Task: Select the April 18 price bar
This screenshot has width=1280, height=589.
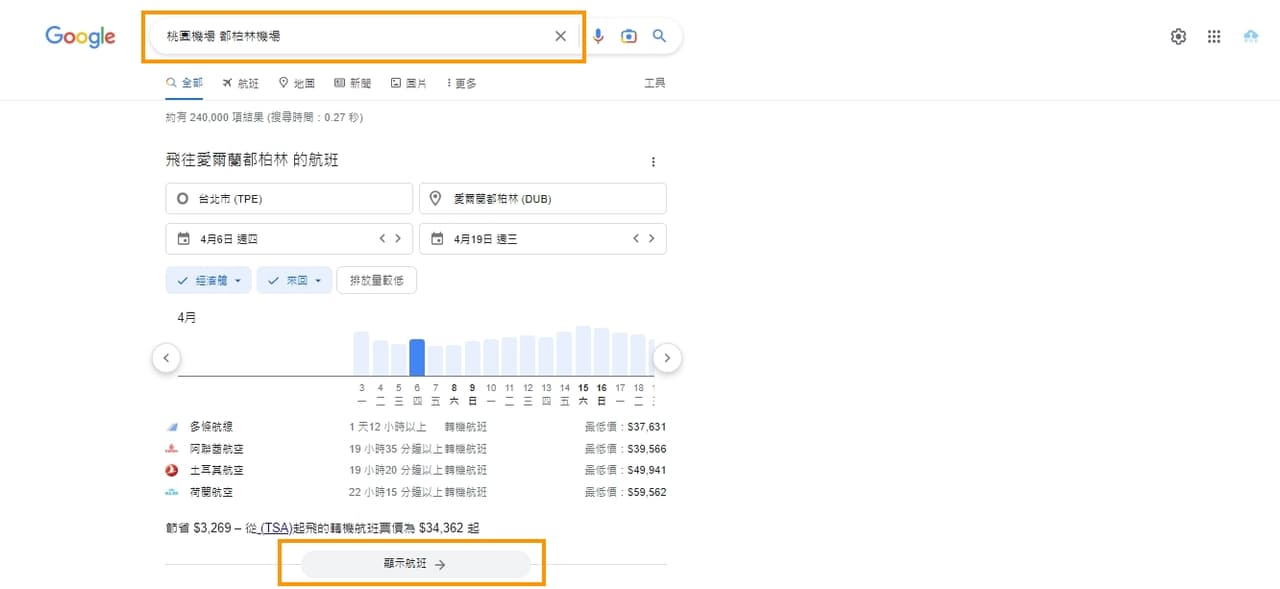Action: point(638,354)
